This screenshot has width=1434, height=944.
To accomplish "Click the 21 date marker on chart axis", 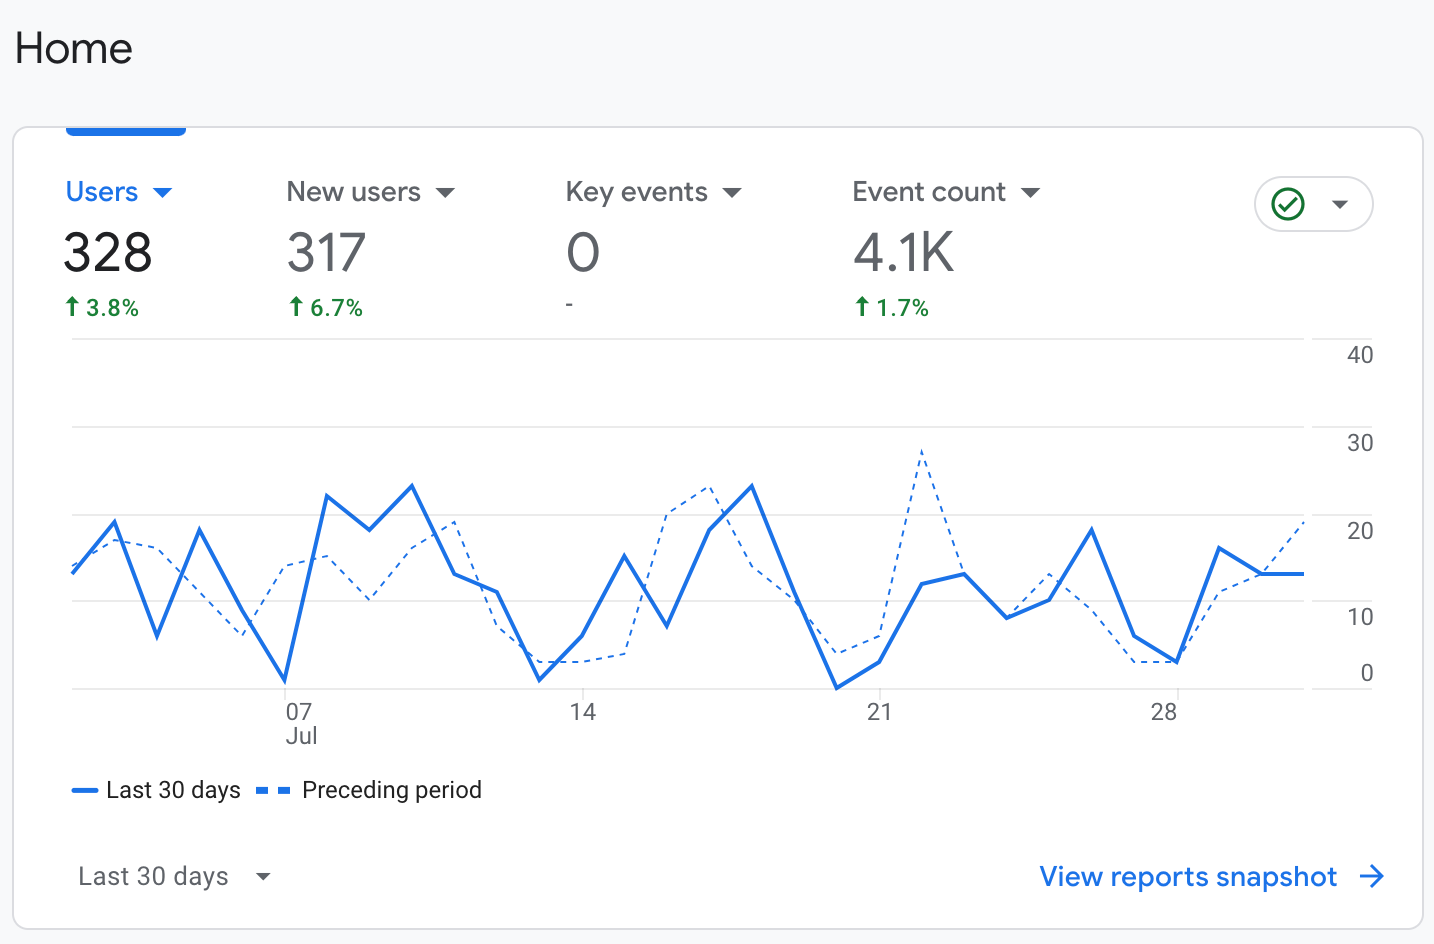I will coord(879,712).
